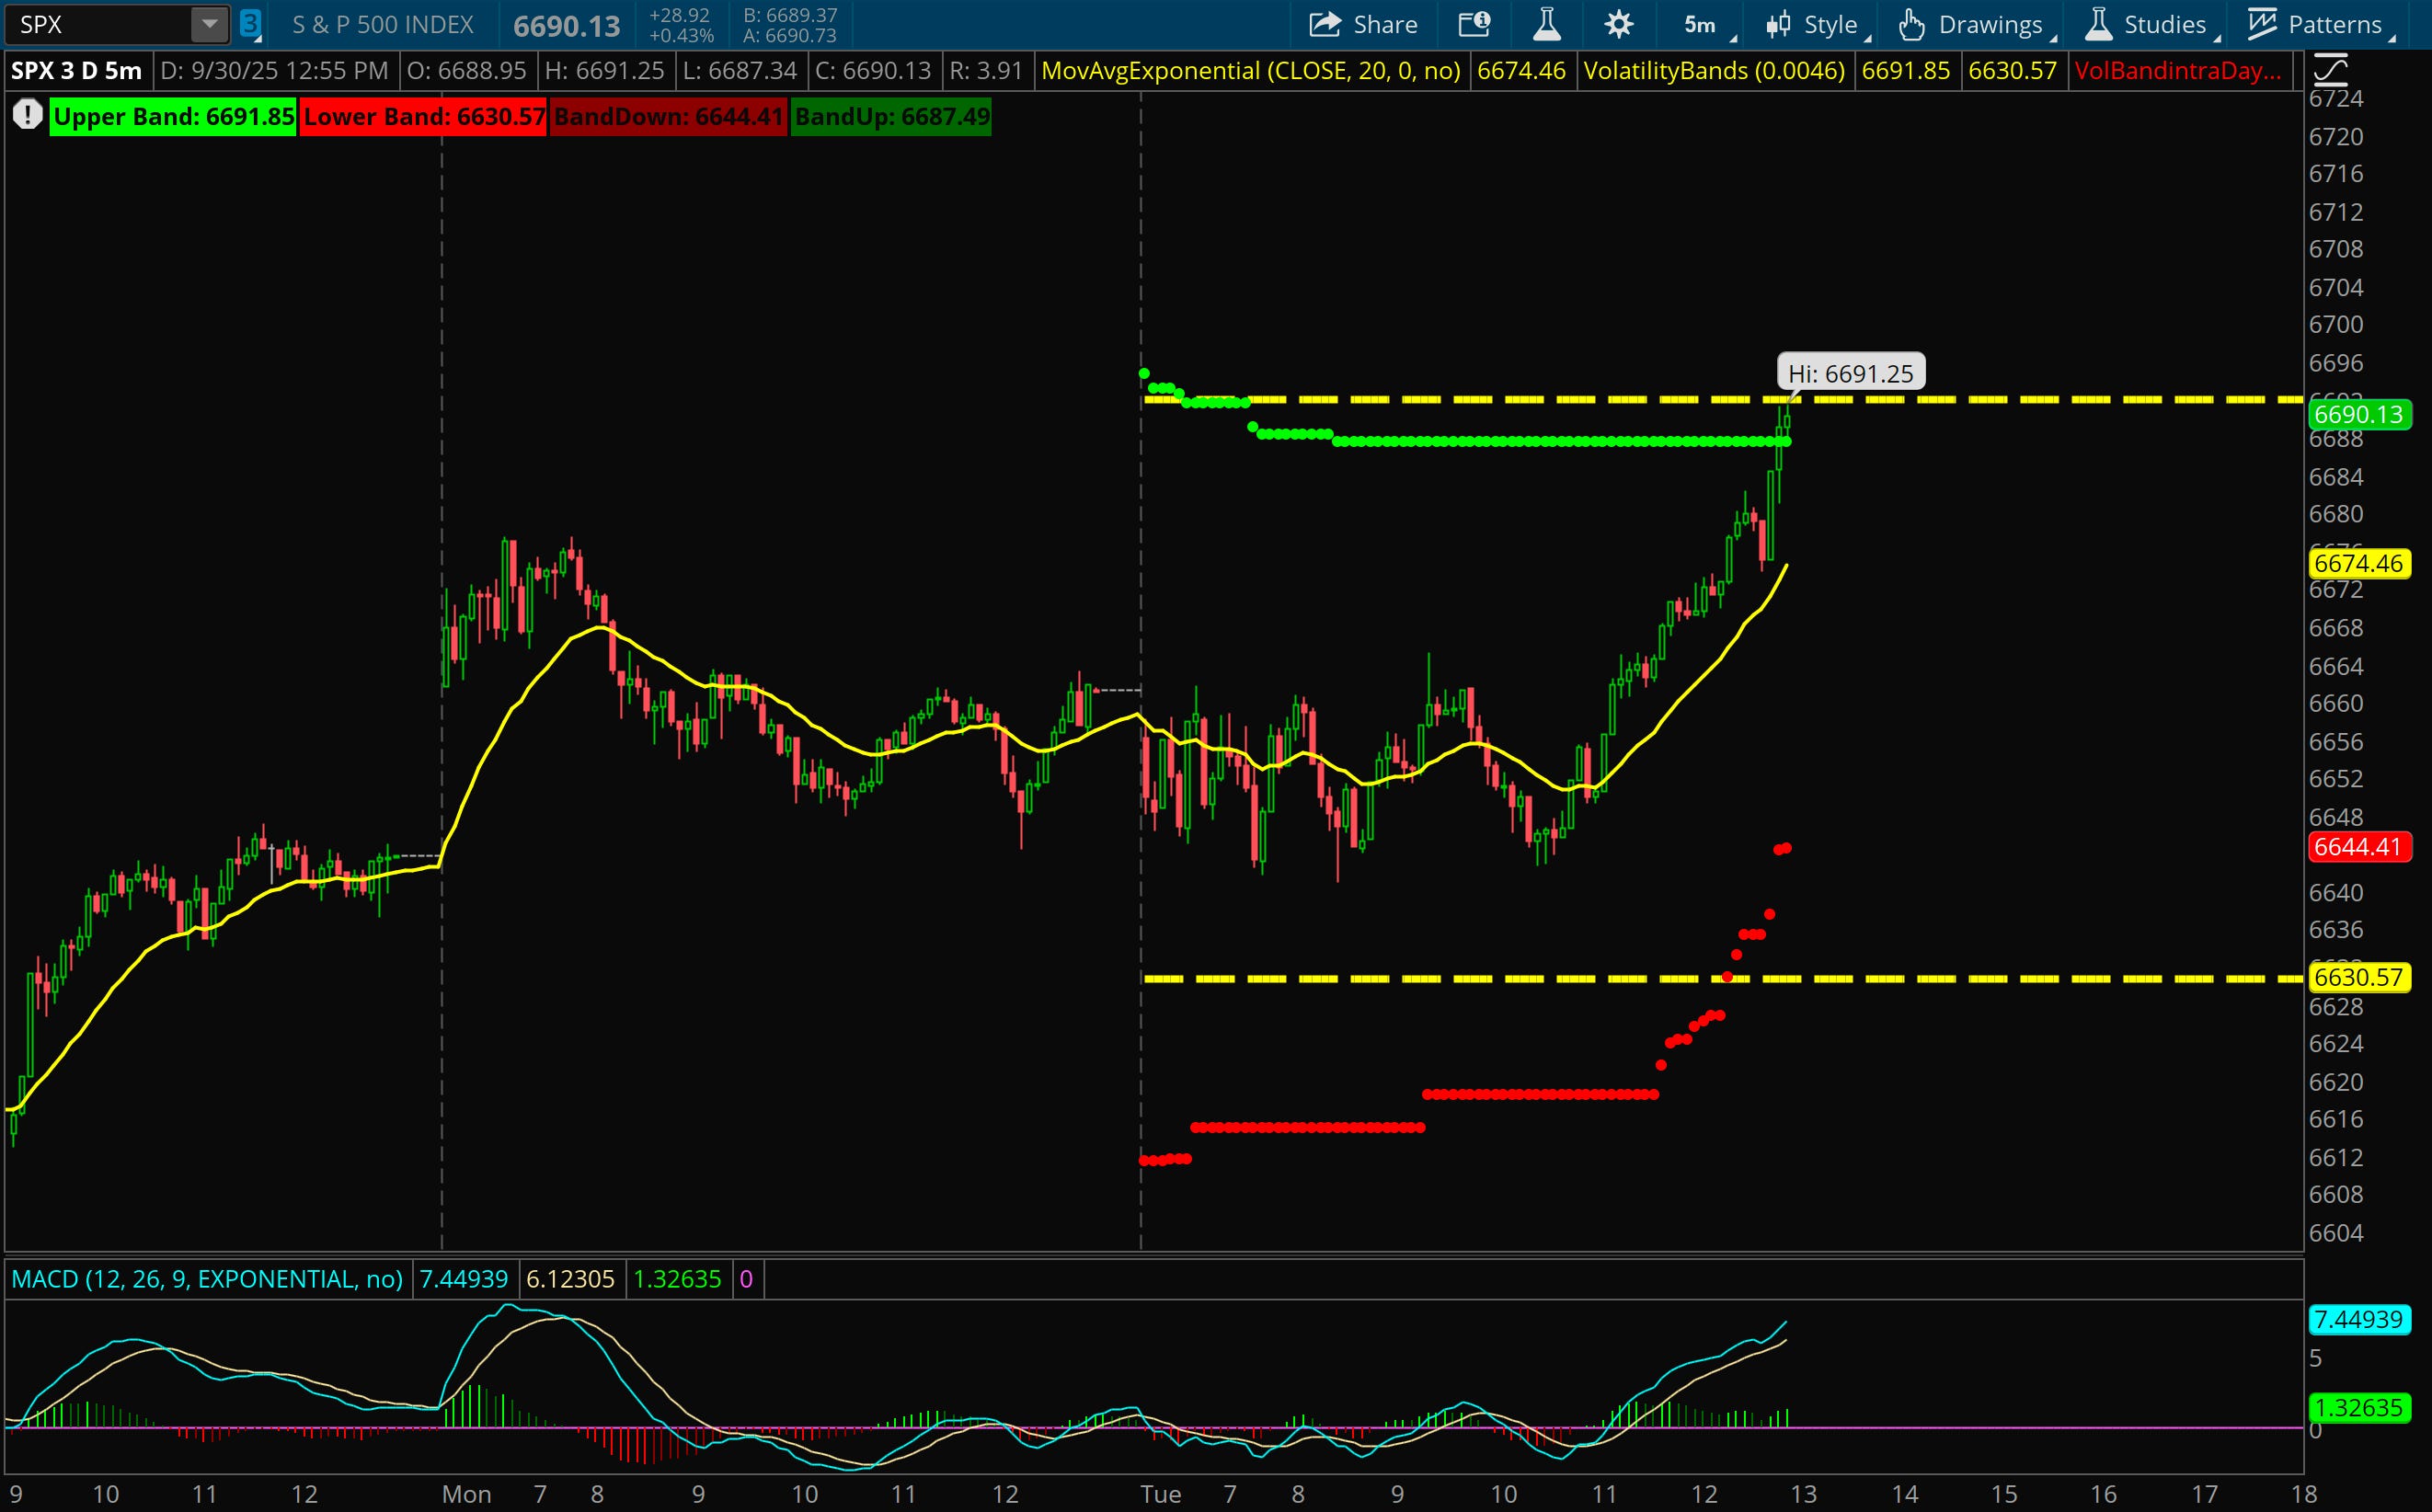The image size is (2432, 1512).
Task: Click the red 6644.41 price axis tag
Action: [x=2358, y=847]
